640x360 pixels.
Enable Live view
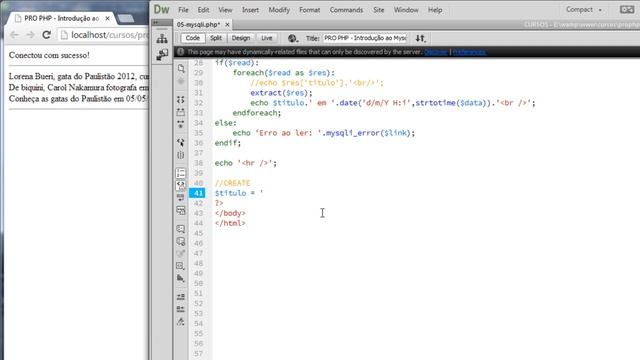tap(267, 38)
